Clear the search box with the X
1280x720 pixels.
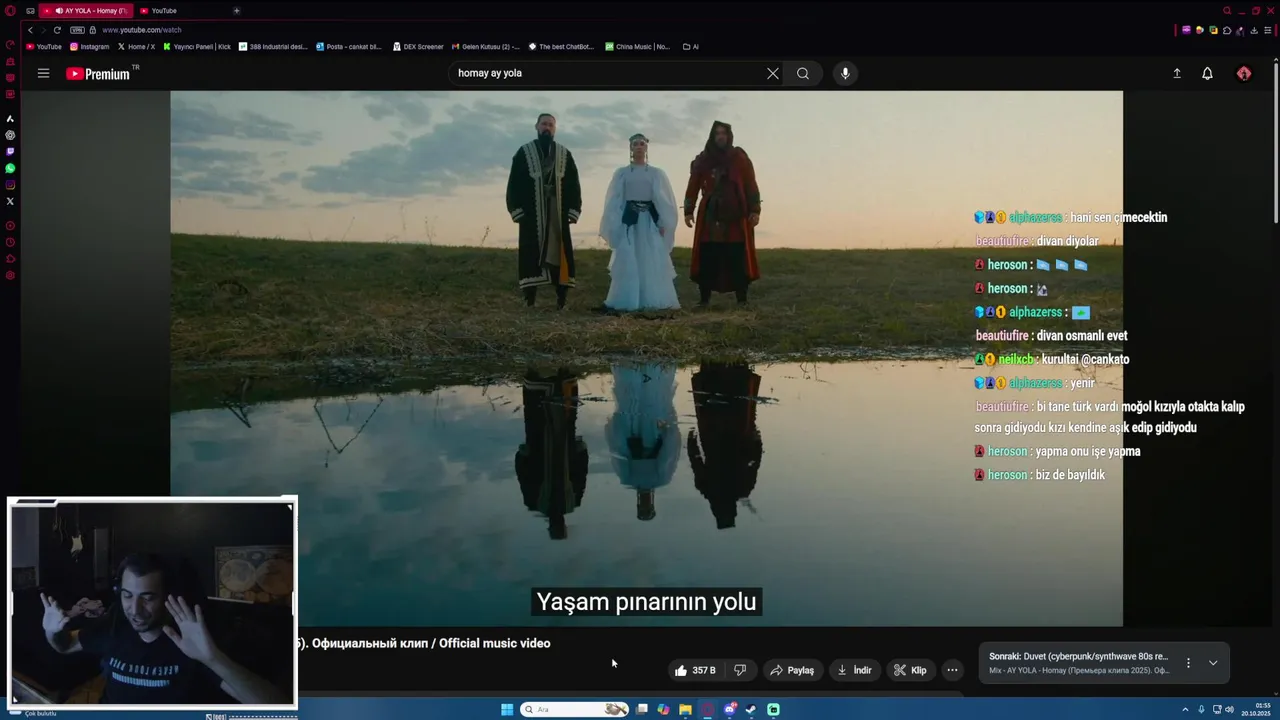point(773,73)
